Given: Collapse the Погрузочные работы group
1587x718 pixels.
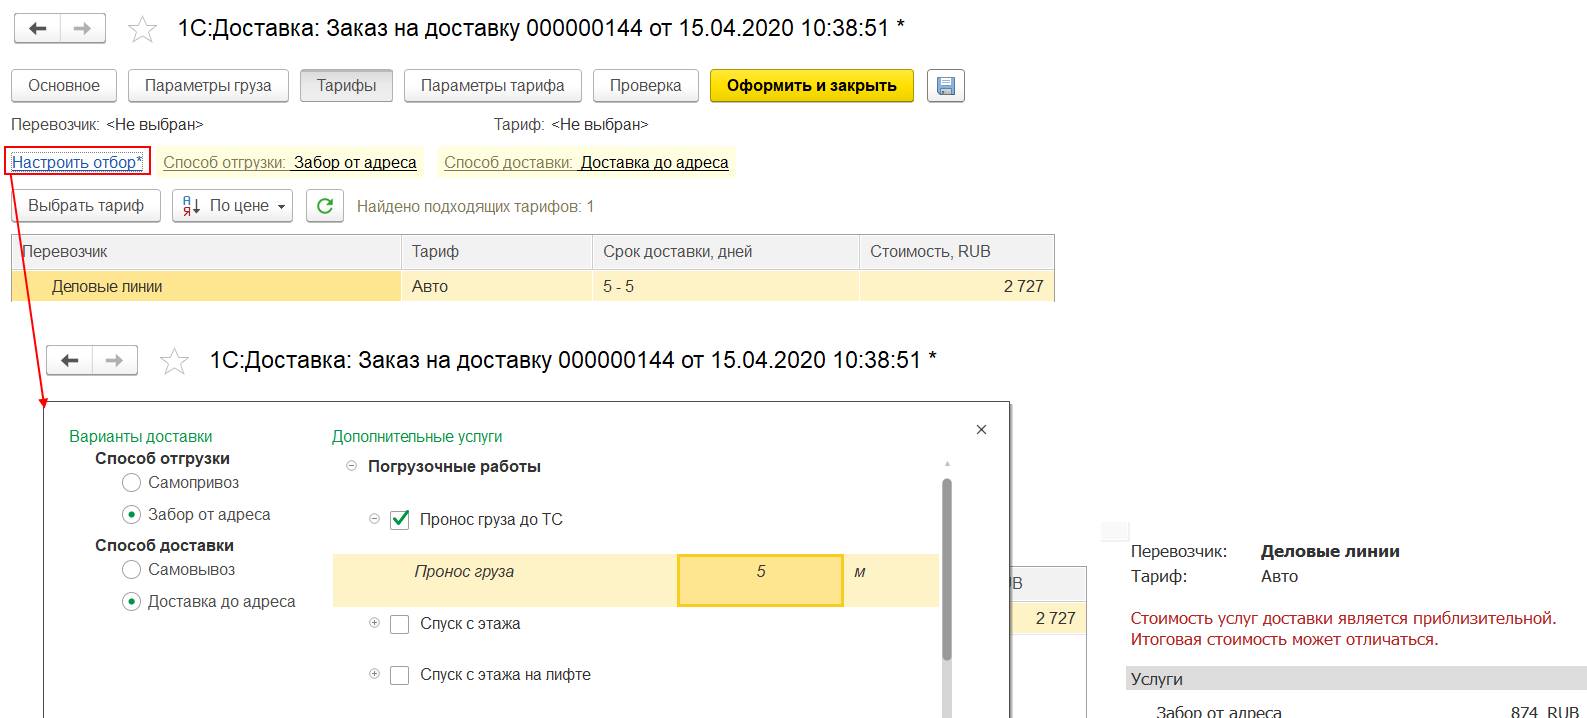Looking at the screenshot, I should [x=351, y=466].
